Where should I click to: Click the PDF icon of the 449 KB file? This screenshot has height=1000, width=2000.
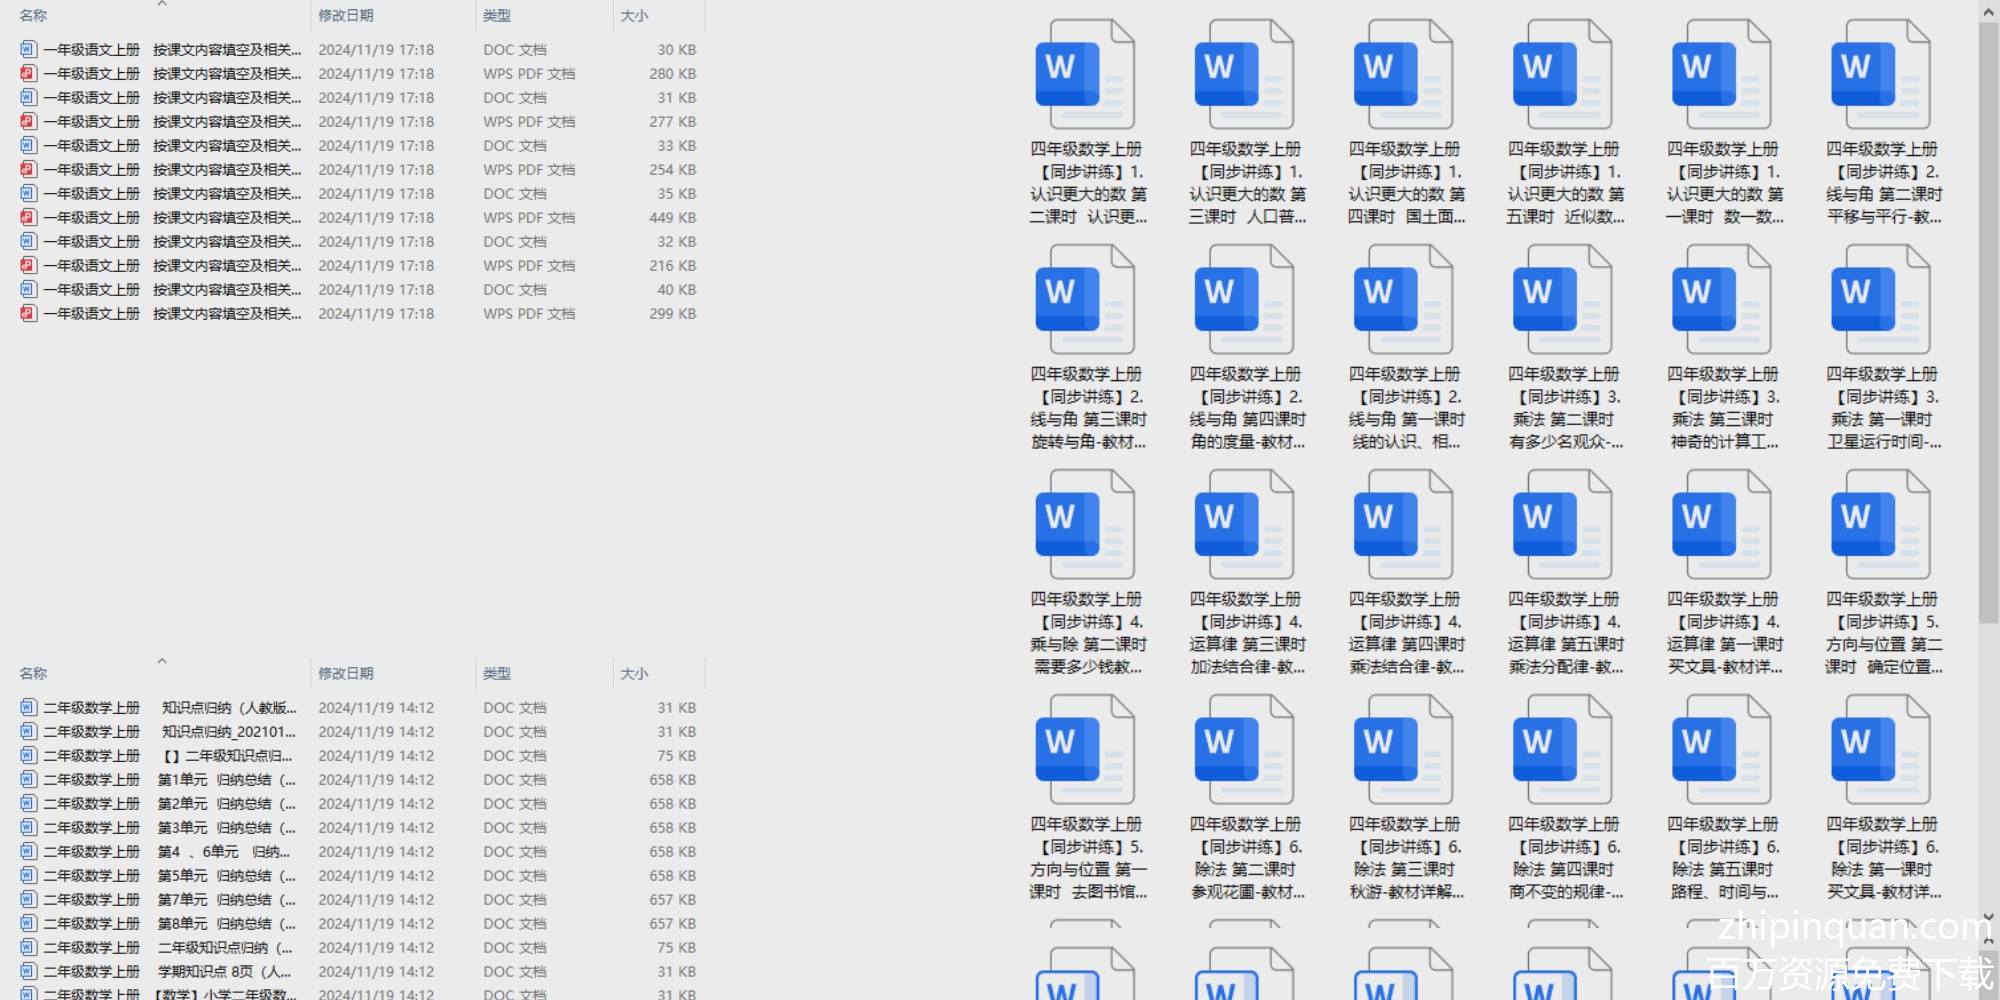(x=28, y=218)
